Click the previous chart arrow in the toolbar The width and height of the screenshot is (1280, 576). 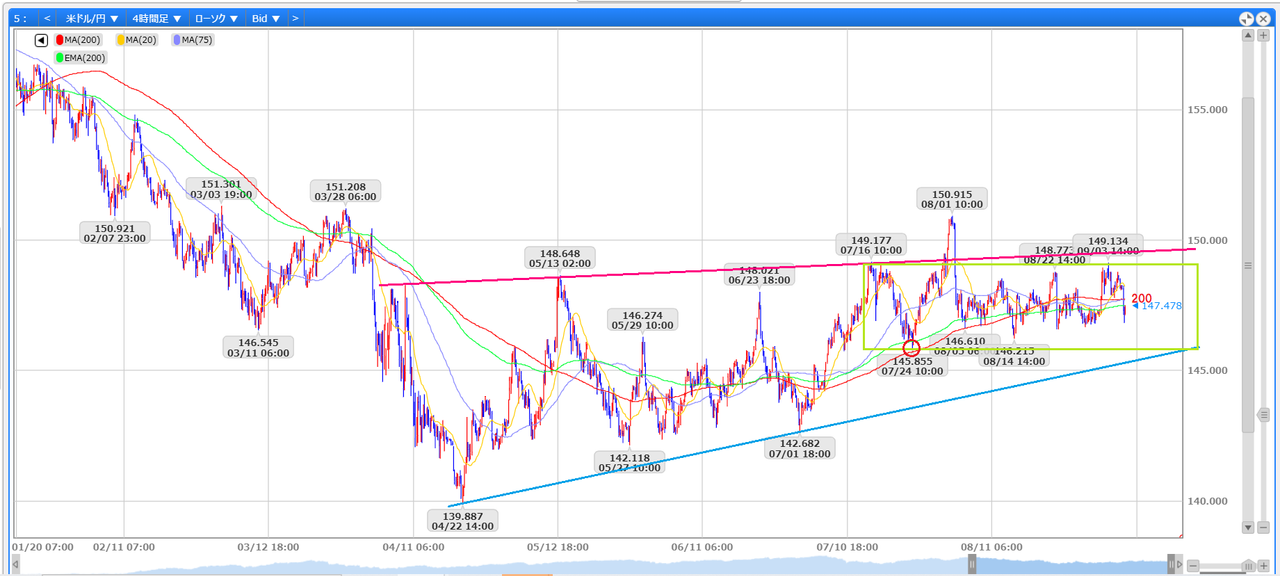(47, 18)
